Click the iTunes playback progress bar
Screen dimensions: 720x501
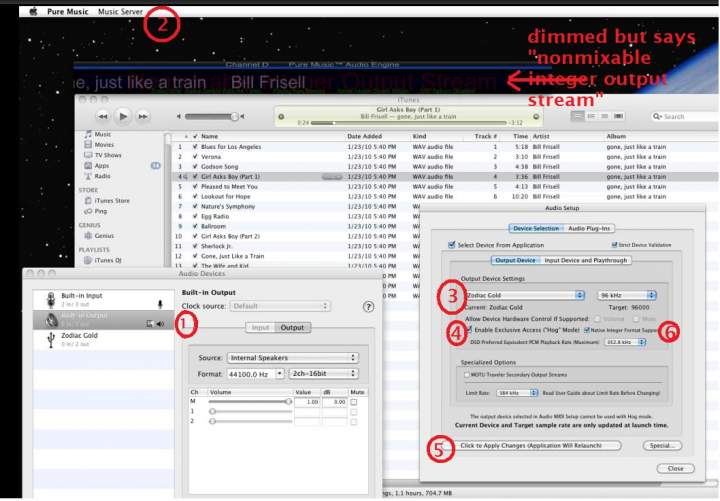[409, 123]
